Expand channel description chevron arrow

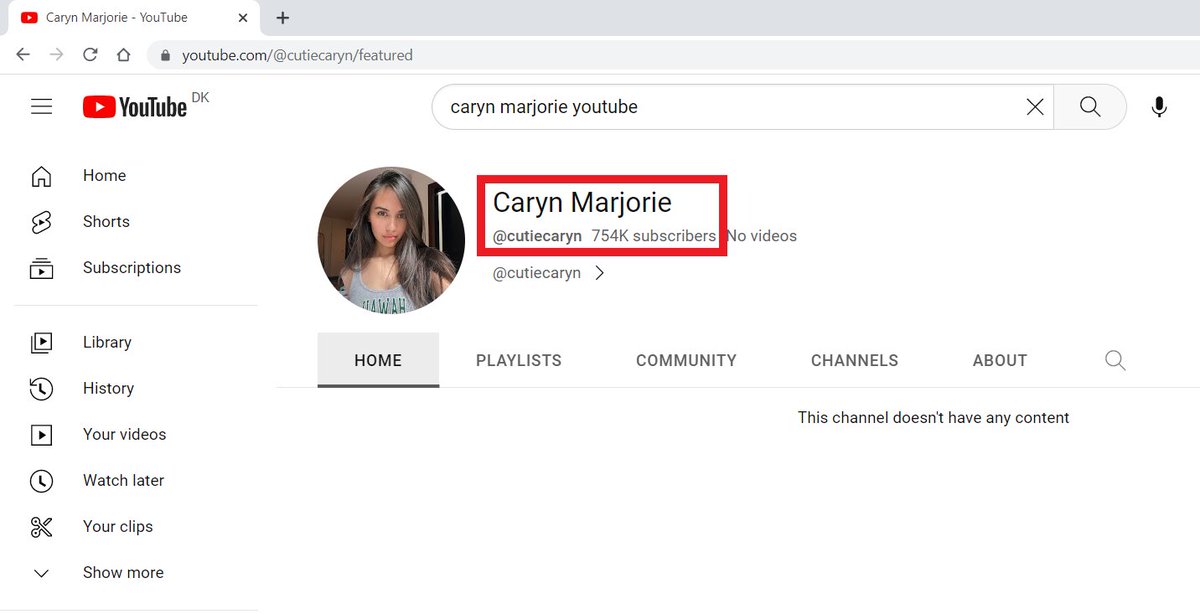point(599,273)
